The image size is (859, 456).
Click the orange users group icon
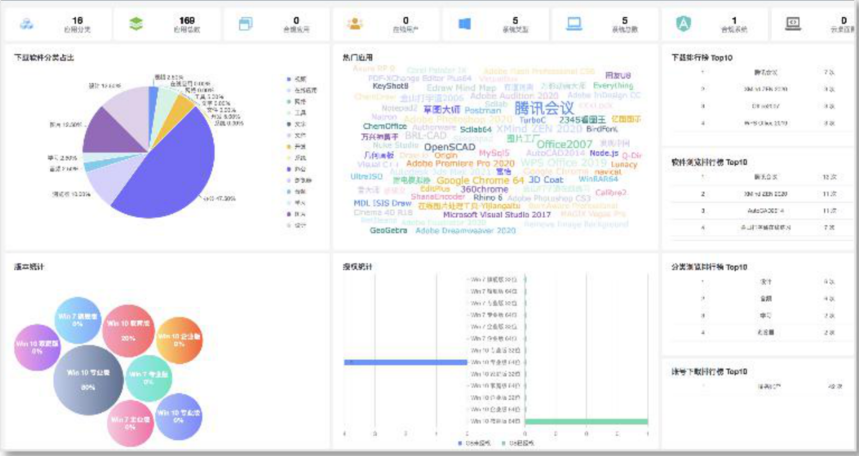click(x=355, y=24)
